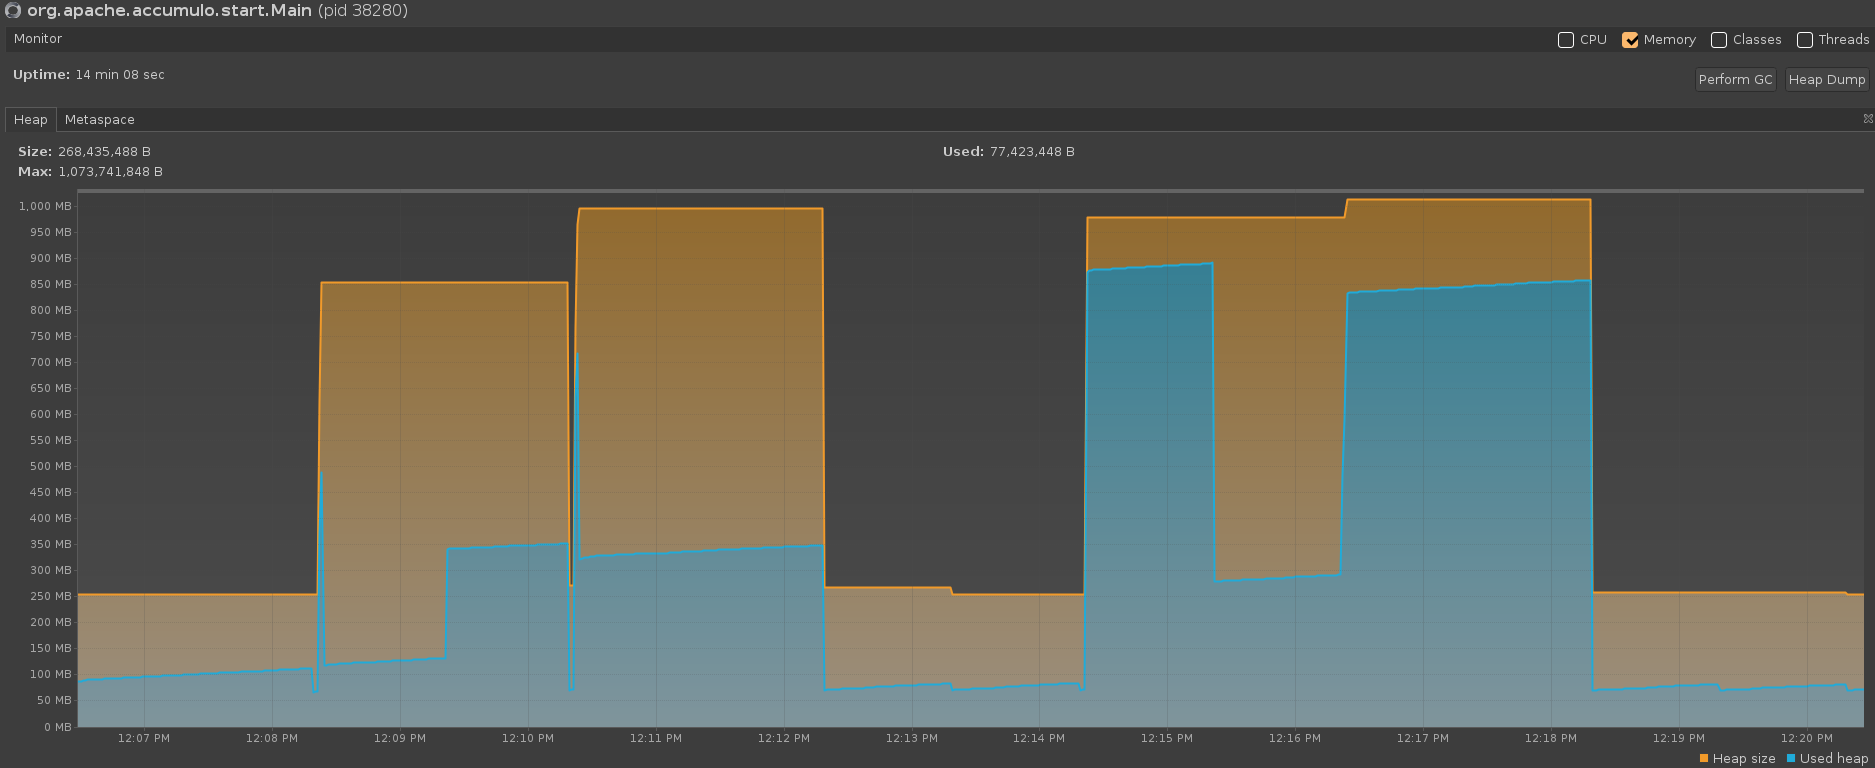Click the process title org.apache.accumulo.start.Main

(x=169, y=11)
